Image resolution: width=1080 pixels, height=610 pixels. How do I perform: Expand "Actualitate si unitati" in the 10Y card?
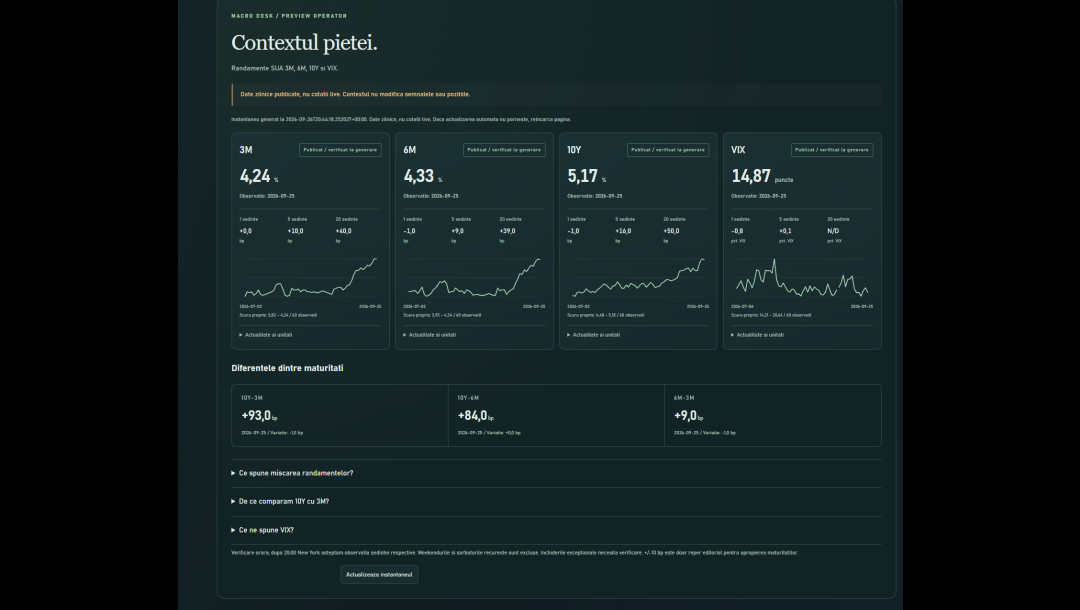pos(594,335)
